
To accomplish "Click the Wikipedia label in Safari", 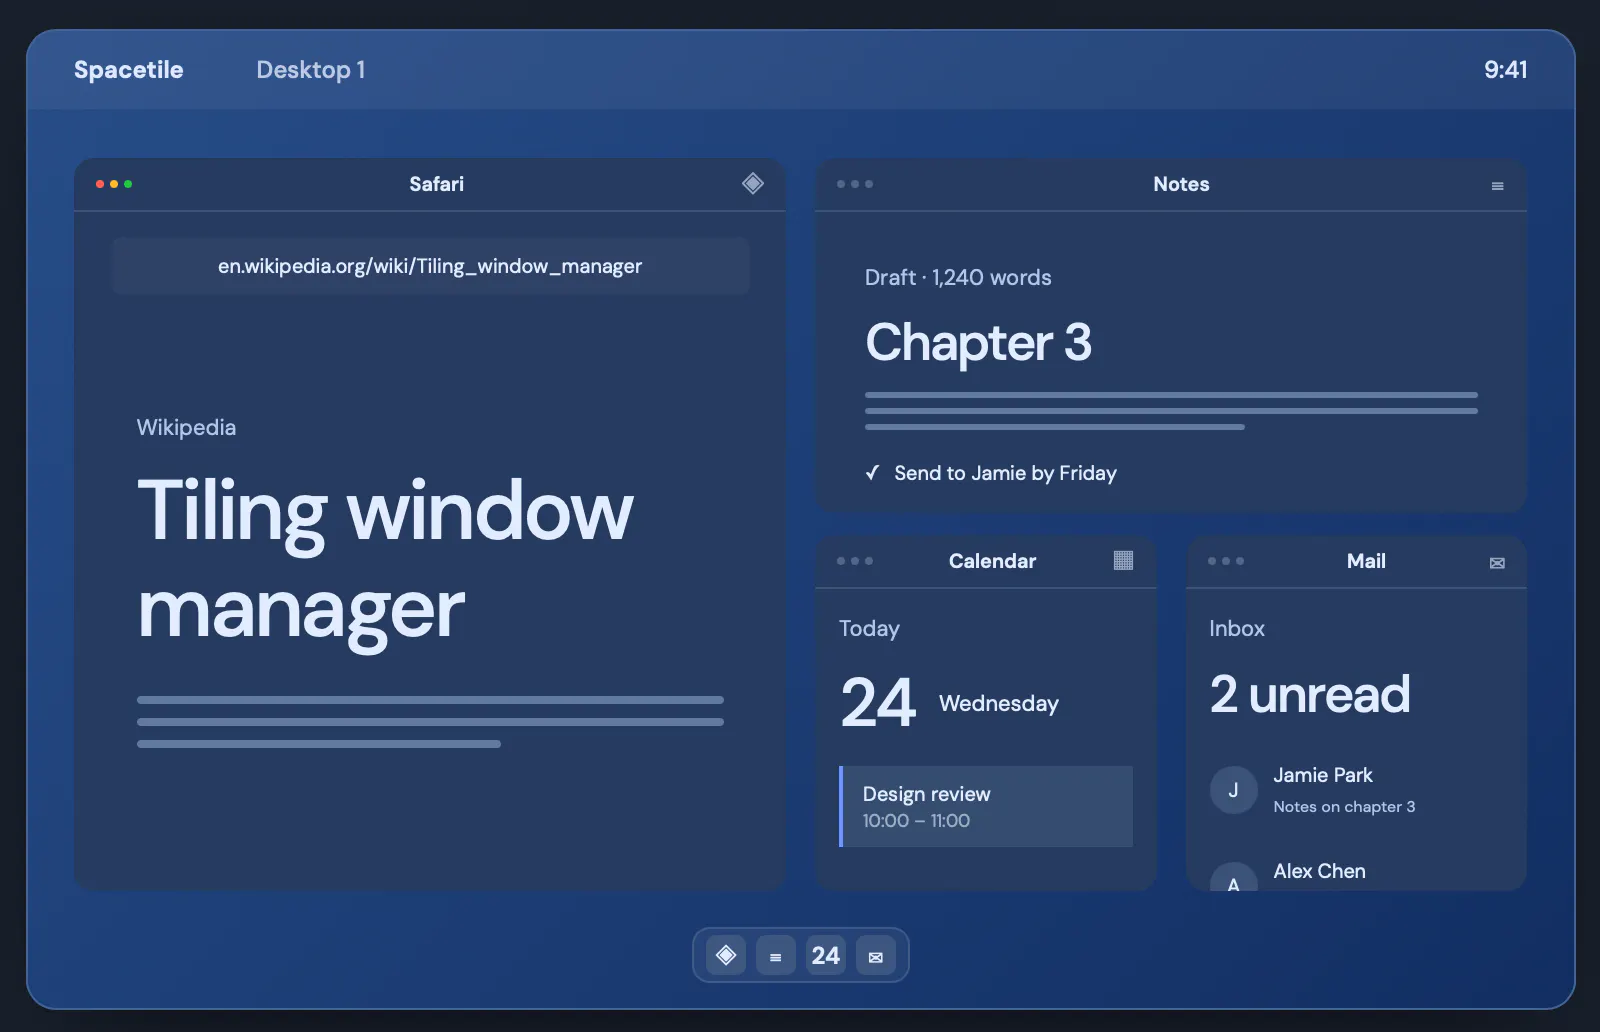I will [186, 427].
